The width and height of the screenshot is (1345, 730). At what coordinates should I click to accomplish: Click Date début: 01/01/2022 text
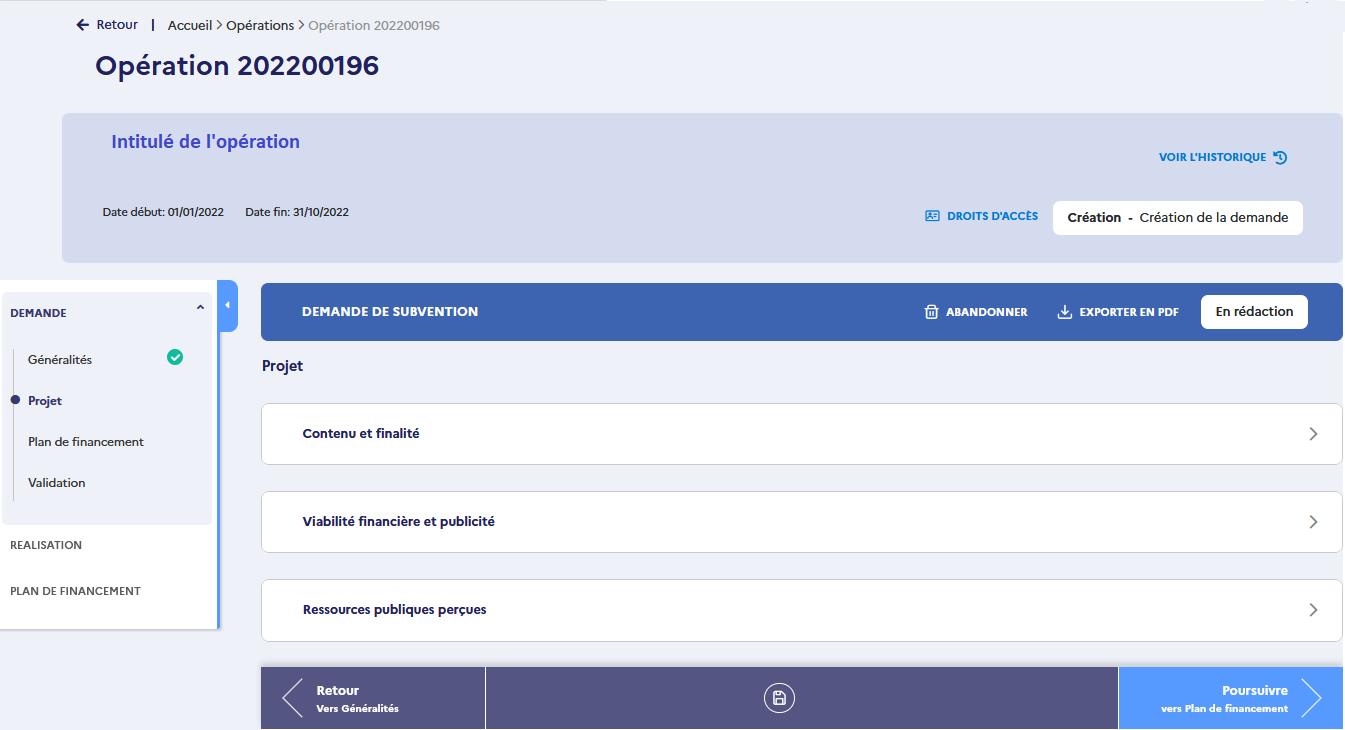(x=163, y=212)
